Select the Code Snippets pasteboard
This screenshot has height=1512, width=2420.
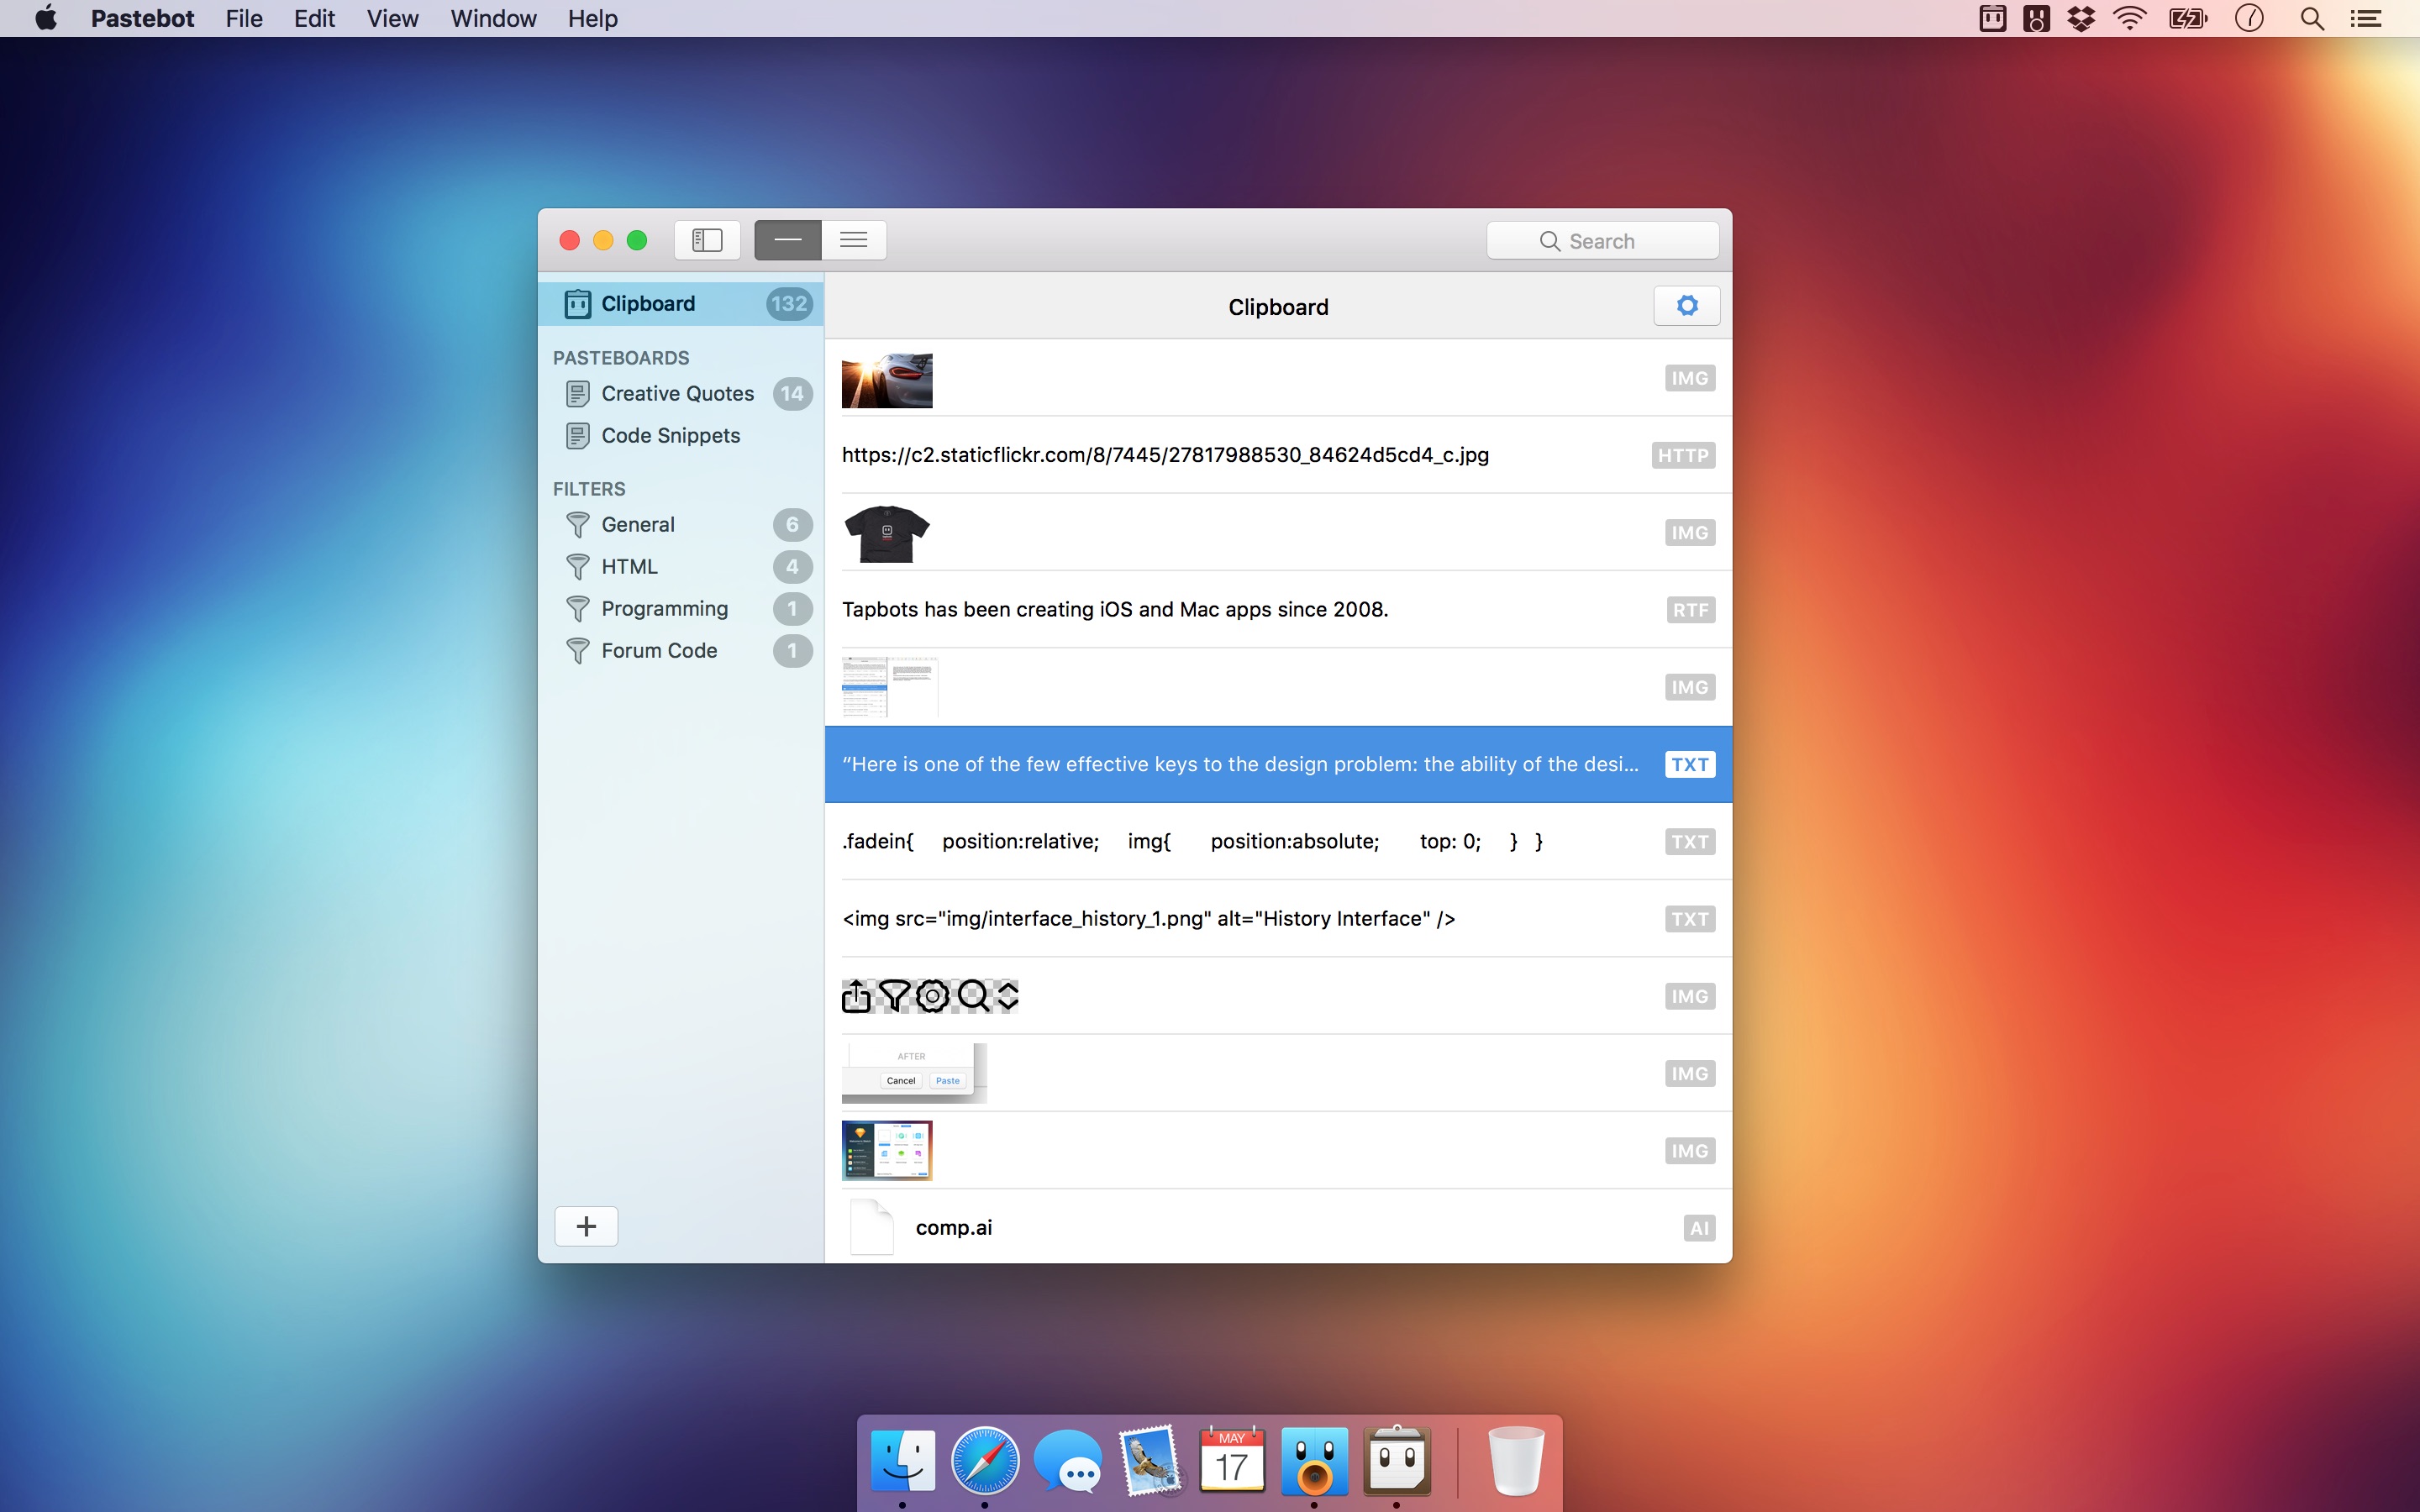671,435
